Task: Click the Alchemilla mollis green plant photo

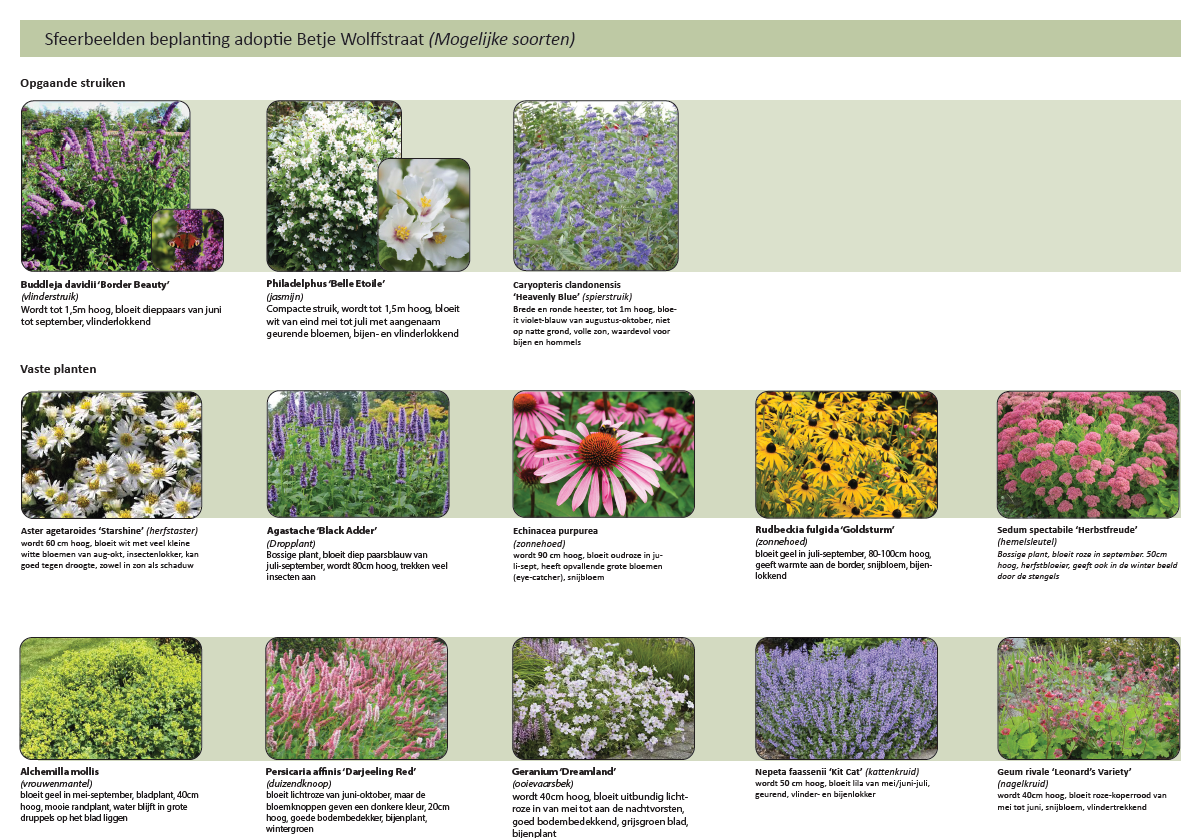Action: [x=111, y=699]
